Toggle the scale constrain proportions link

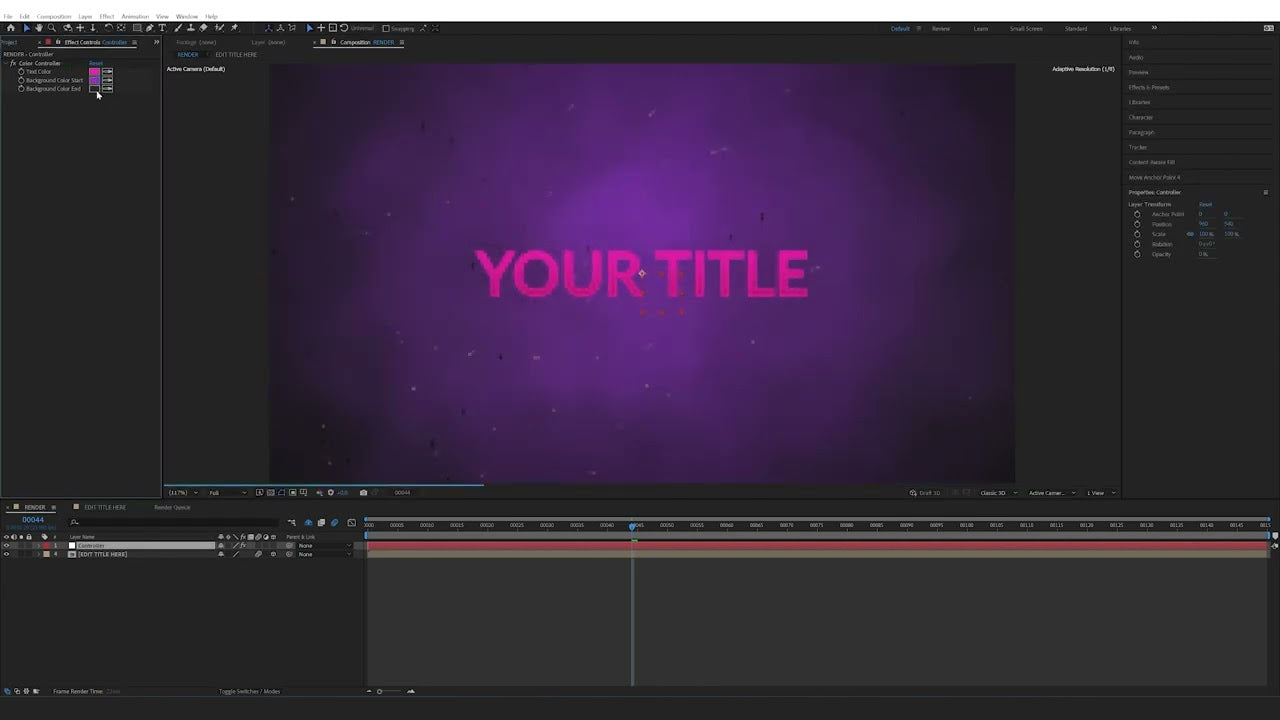[x=1190, y=234]
